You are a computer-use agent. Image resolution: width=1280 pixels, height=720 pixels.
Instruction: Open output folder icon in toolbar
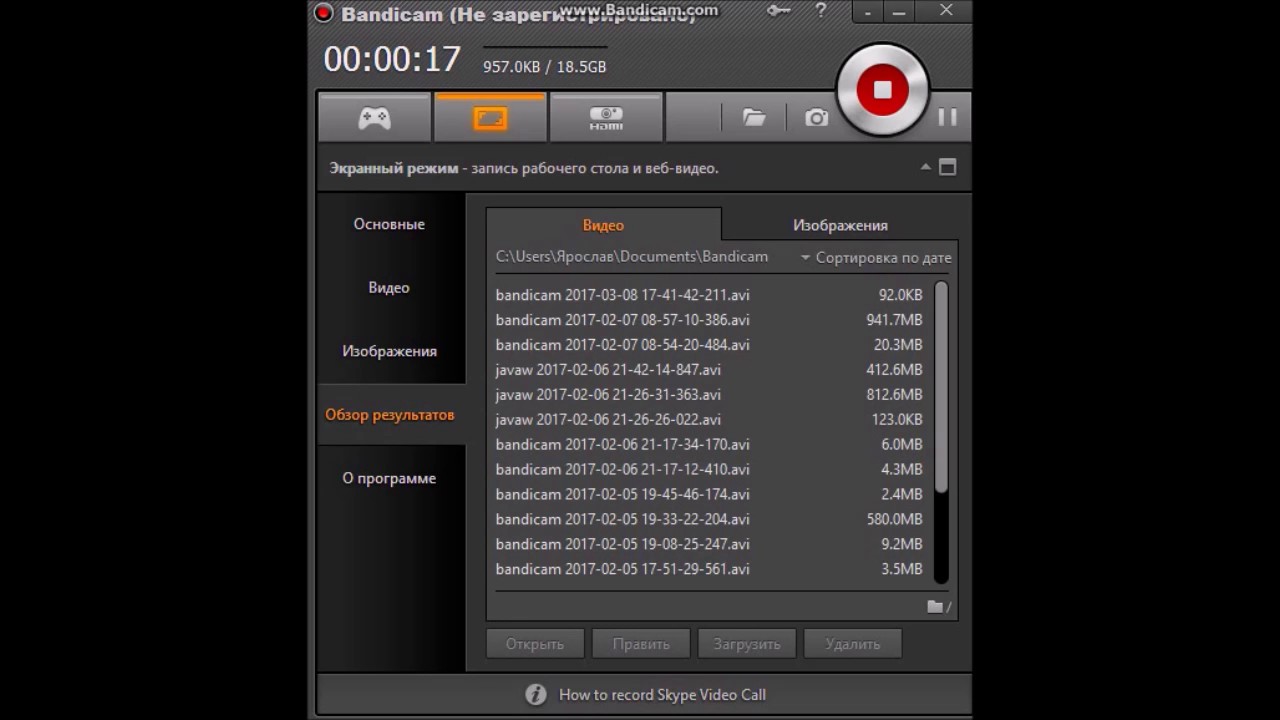click(754, 118)
